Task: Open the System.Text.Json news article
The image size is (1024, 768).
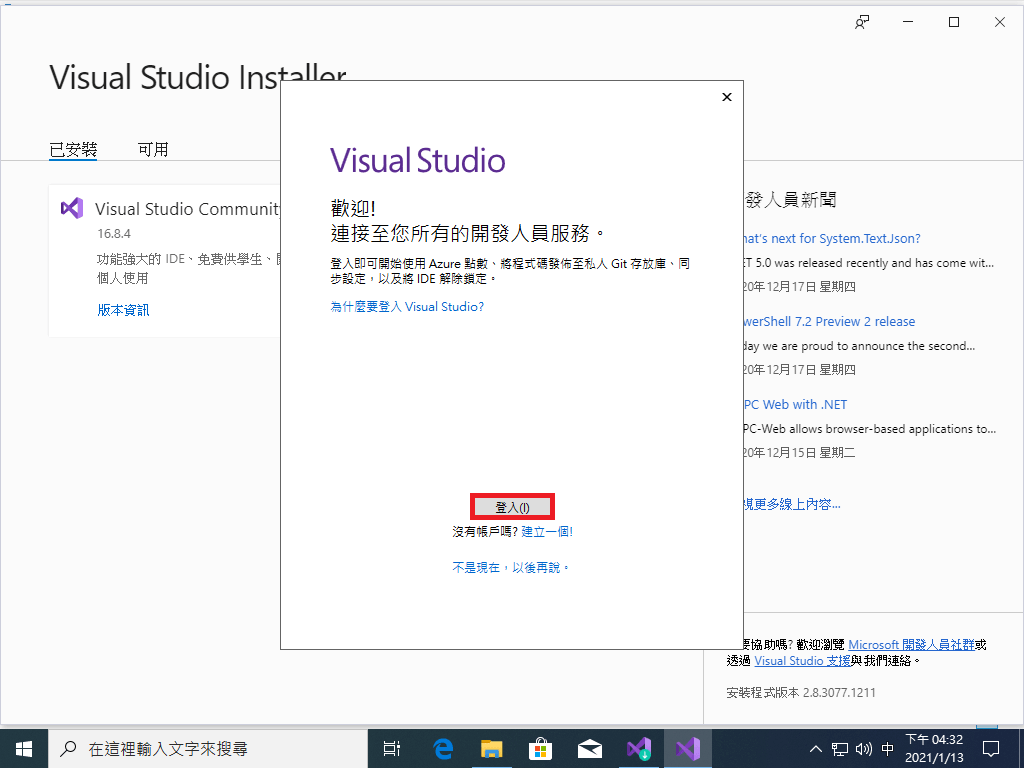Action: coord(832,239)
